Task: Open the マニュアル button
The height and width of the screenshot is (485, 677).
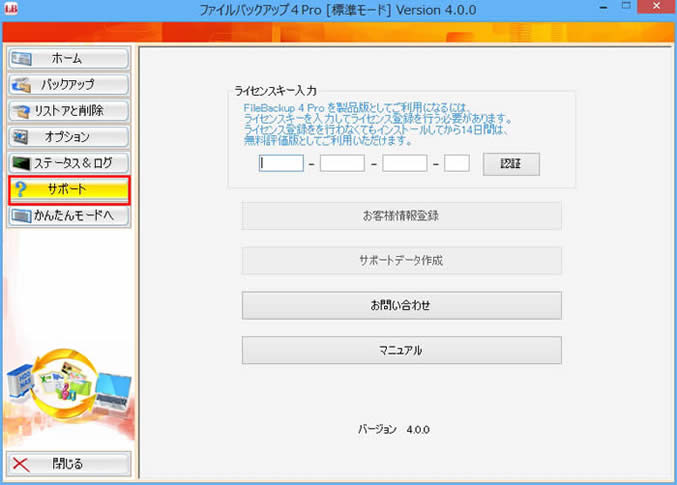Action: 402,350
